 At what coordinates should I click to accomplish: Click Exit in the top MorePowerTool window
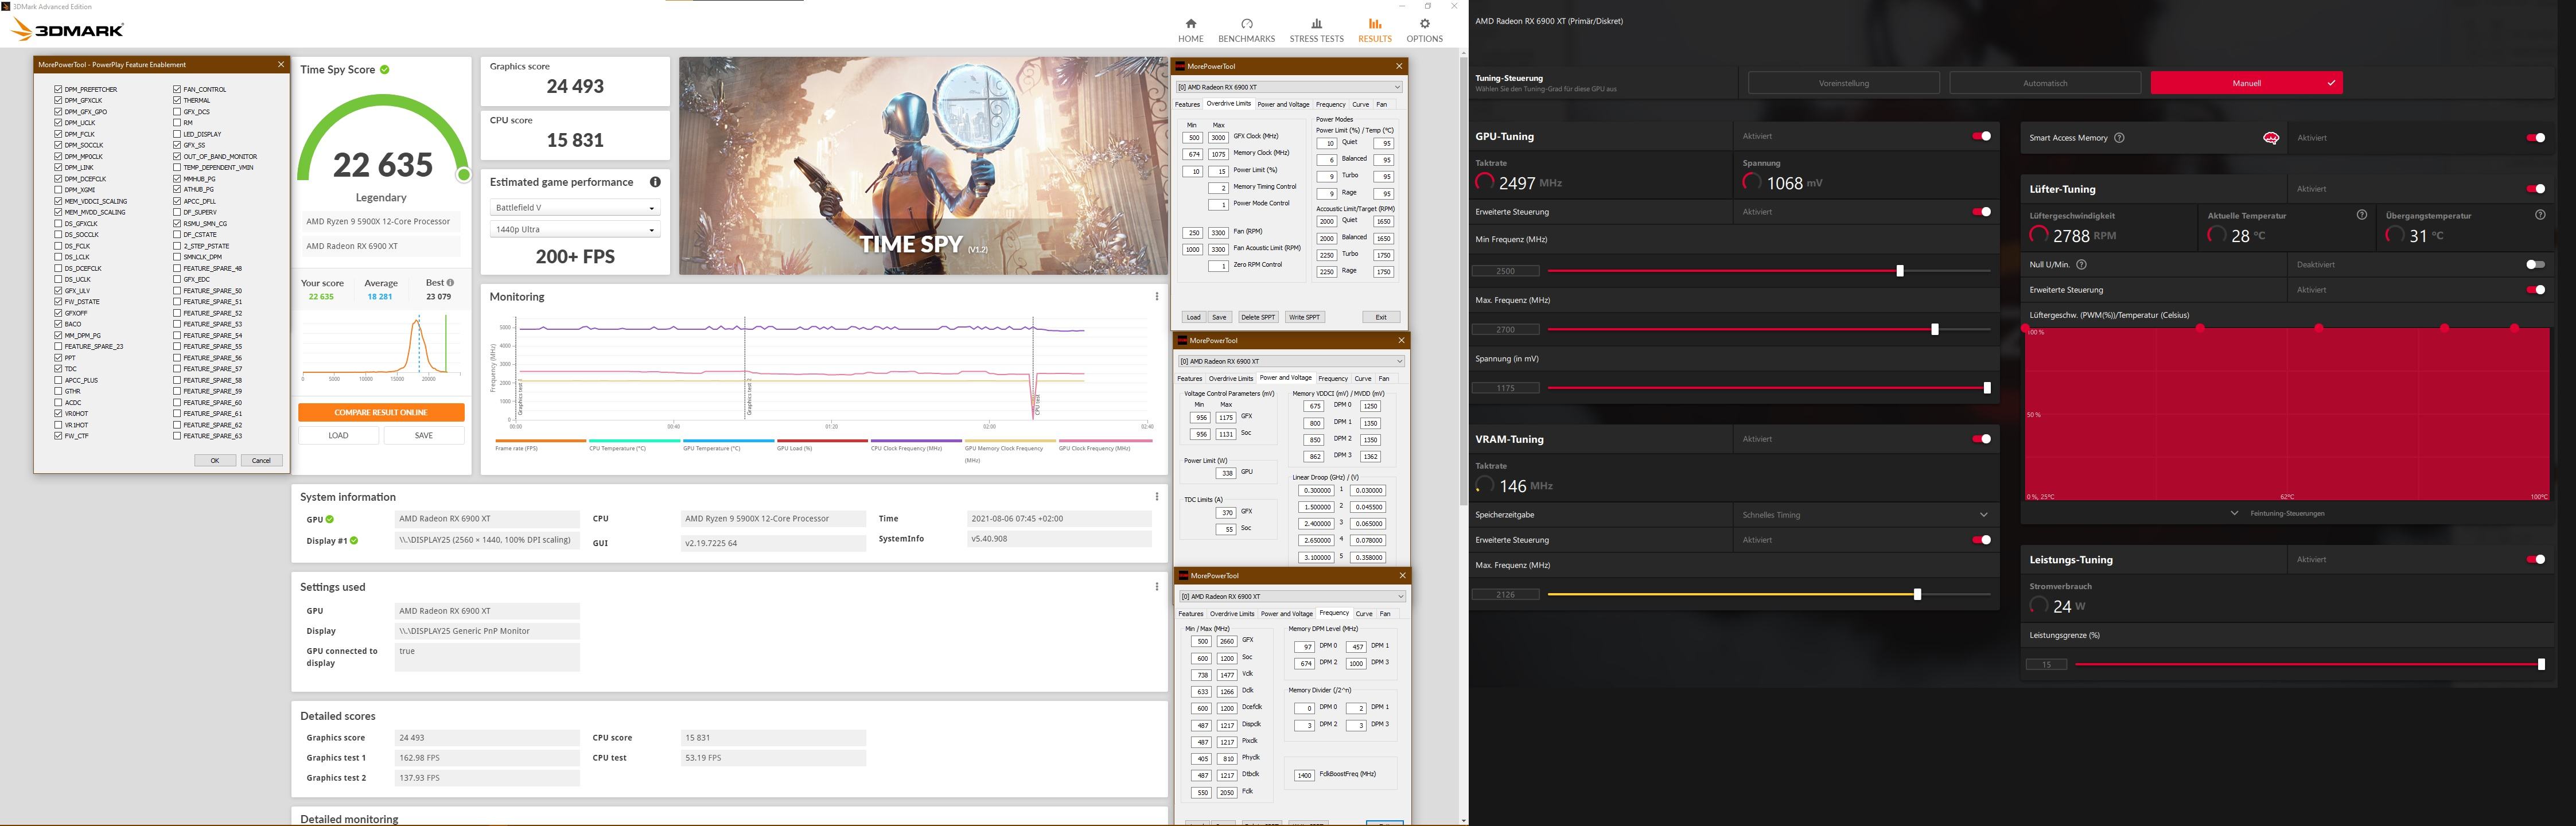[1381, 317]
